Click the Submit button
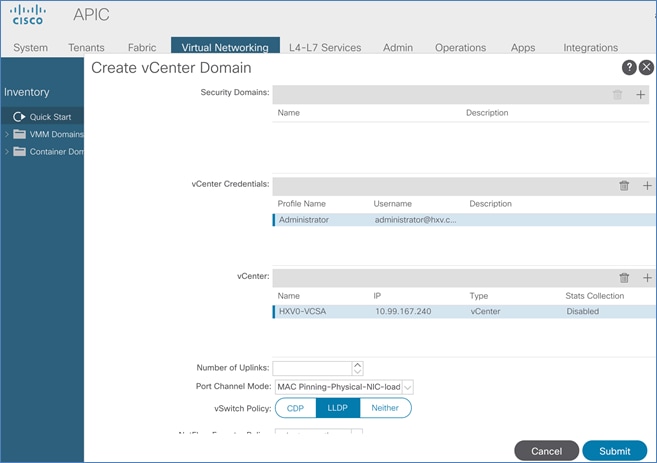The image size is (657, 463). click(614, 451)
